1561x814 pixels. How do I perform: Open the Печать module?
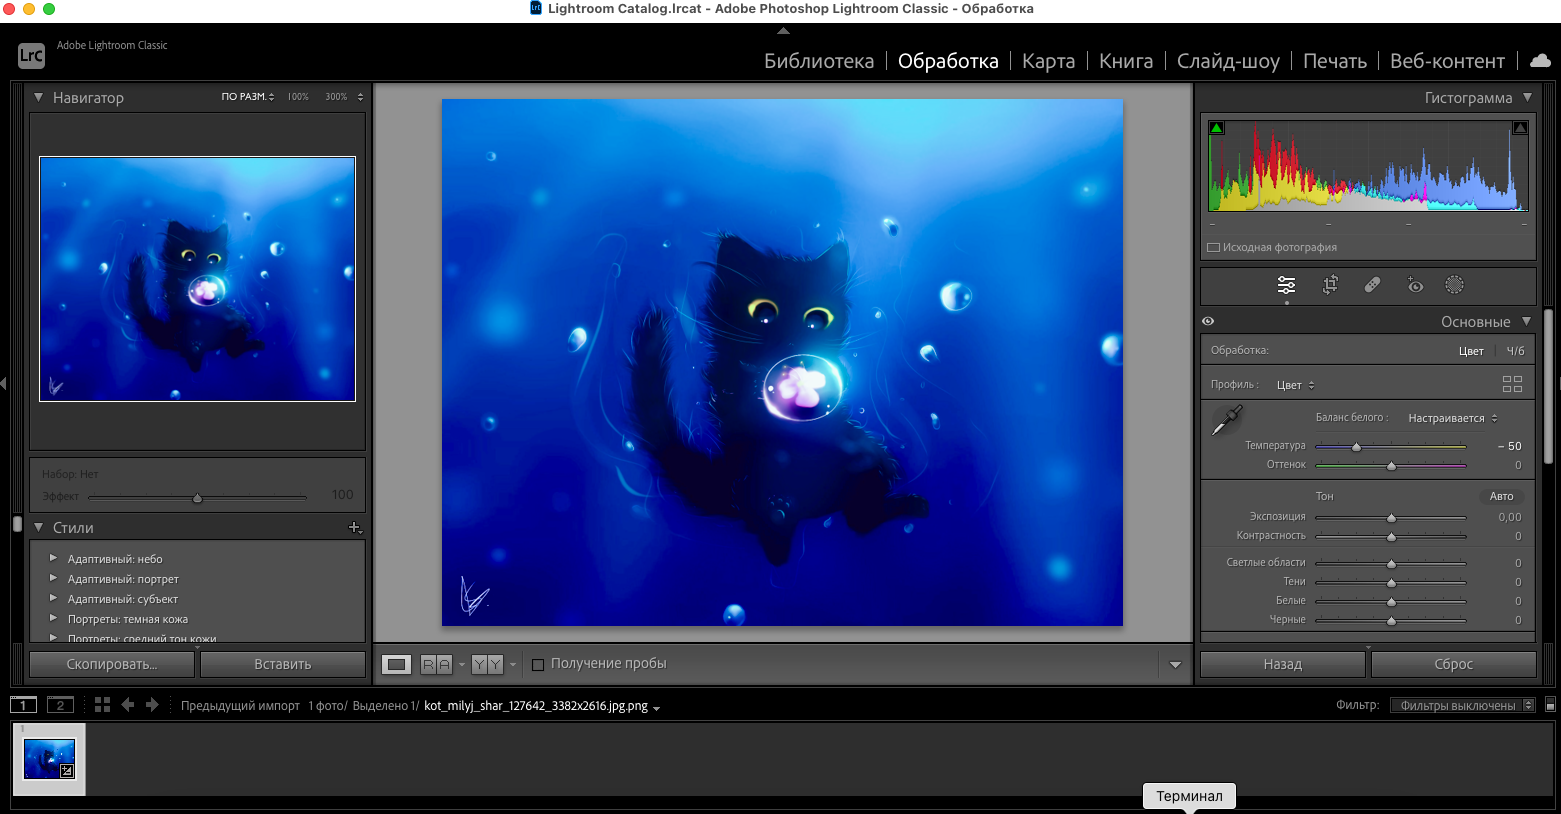tap(1334, 61)
